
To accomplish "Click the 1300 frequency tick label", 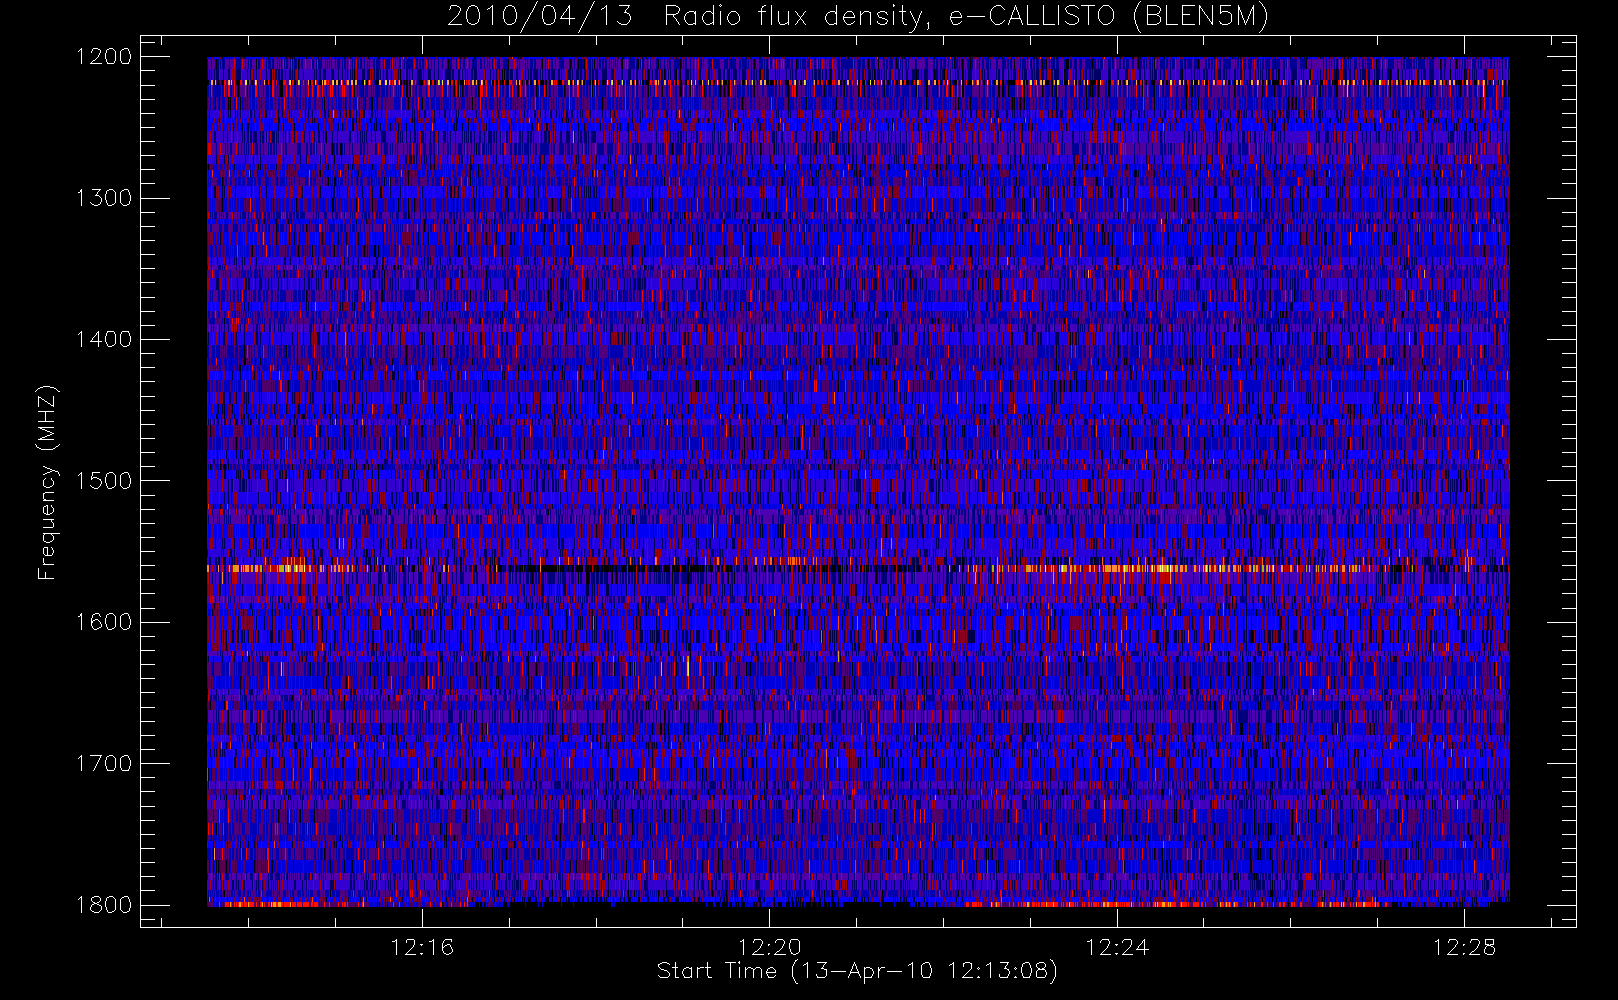I will (x=104, y=198).
